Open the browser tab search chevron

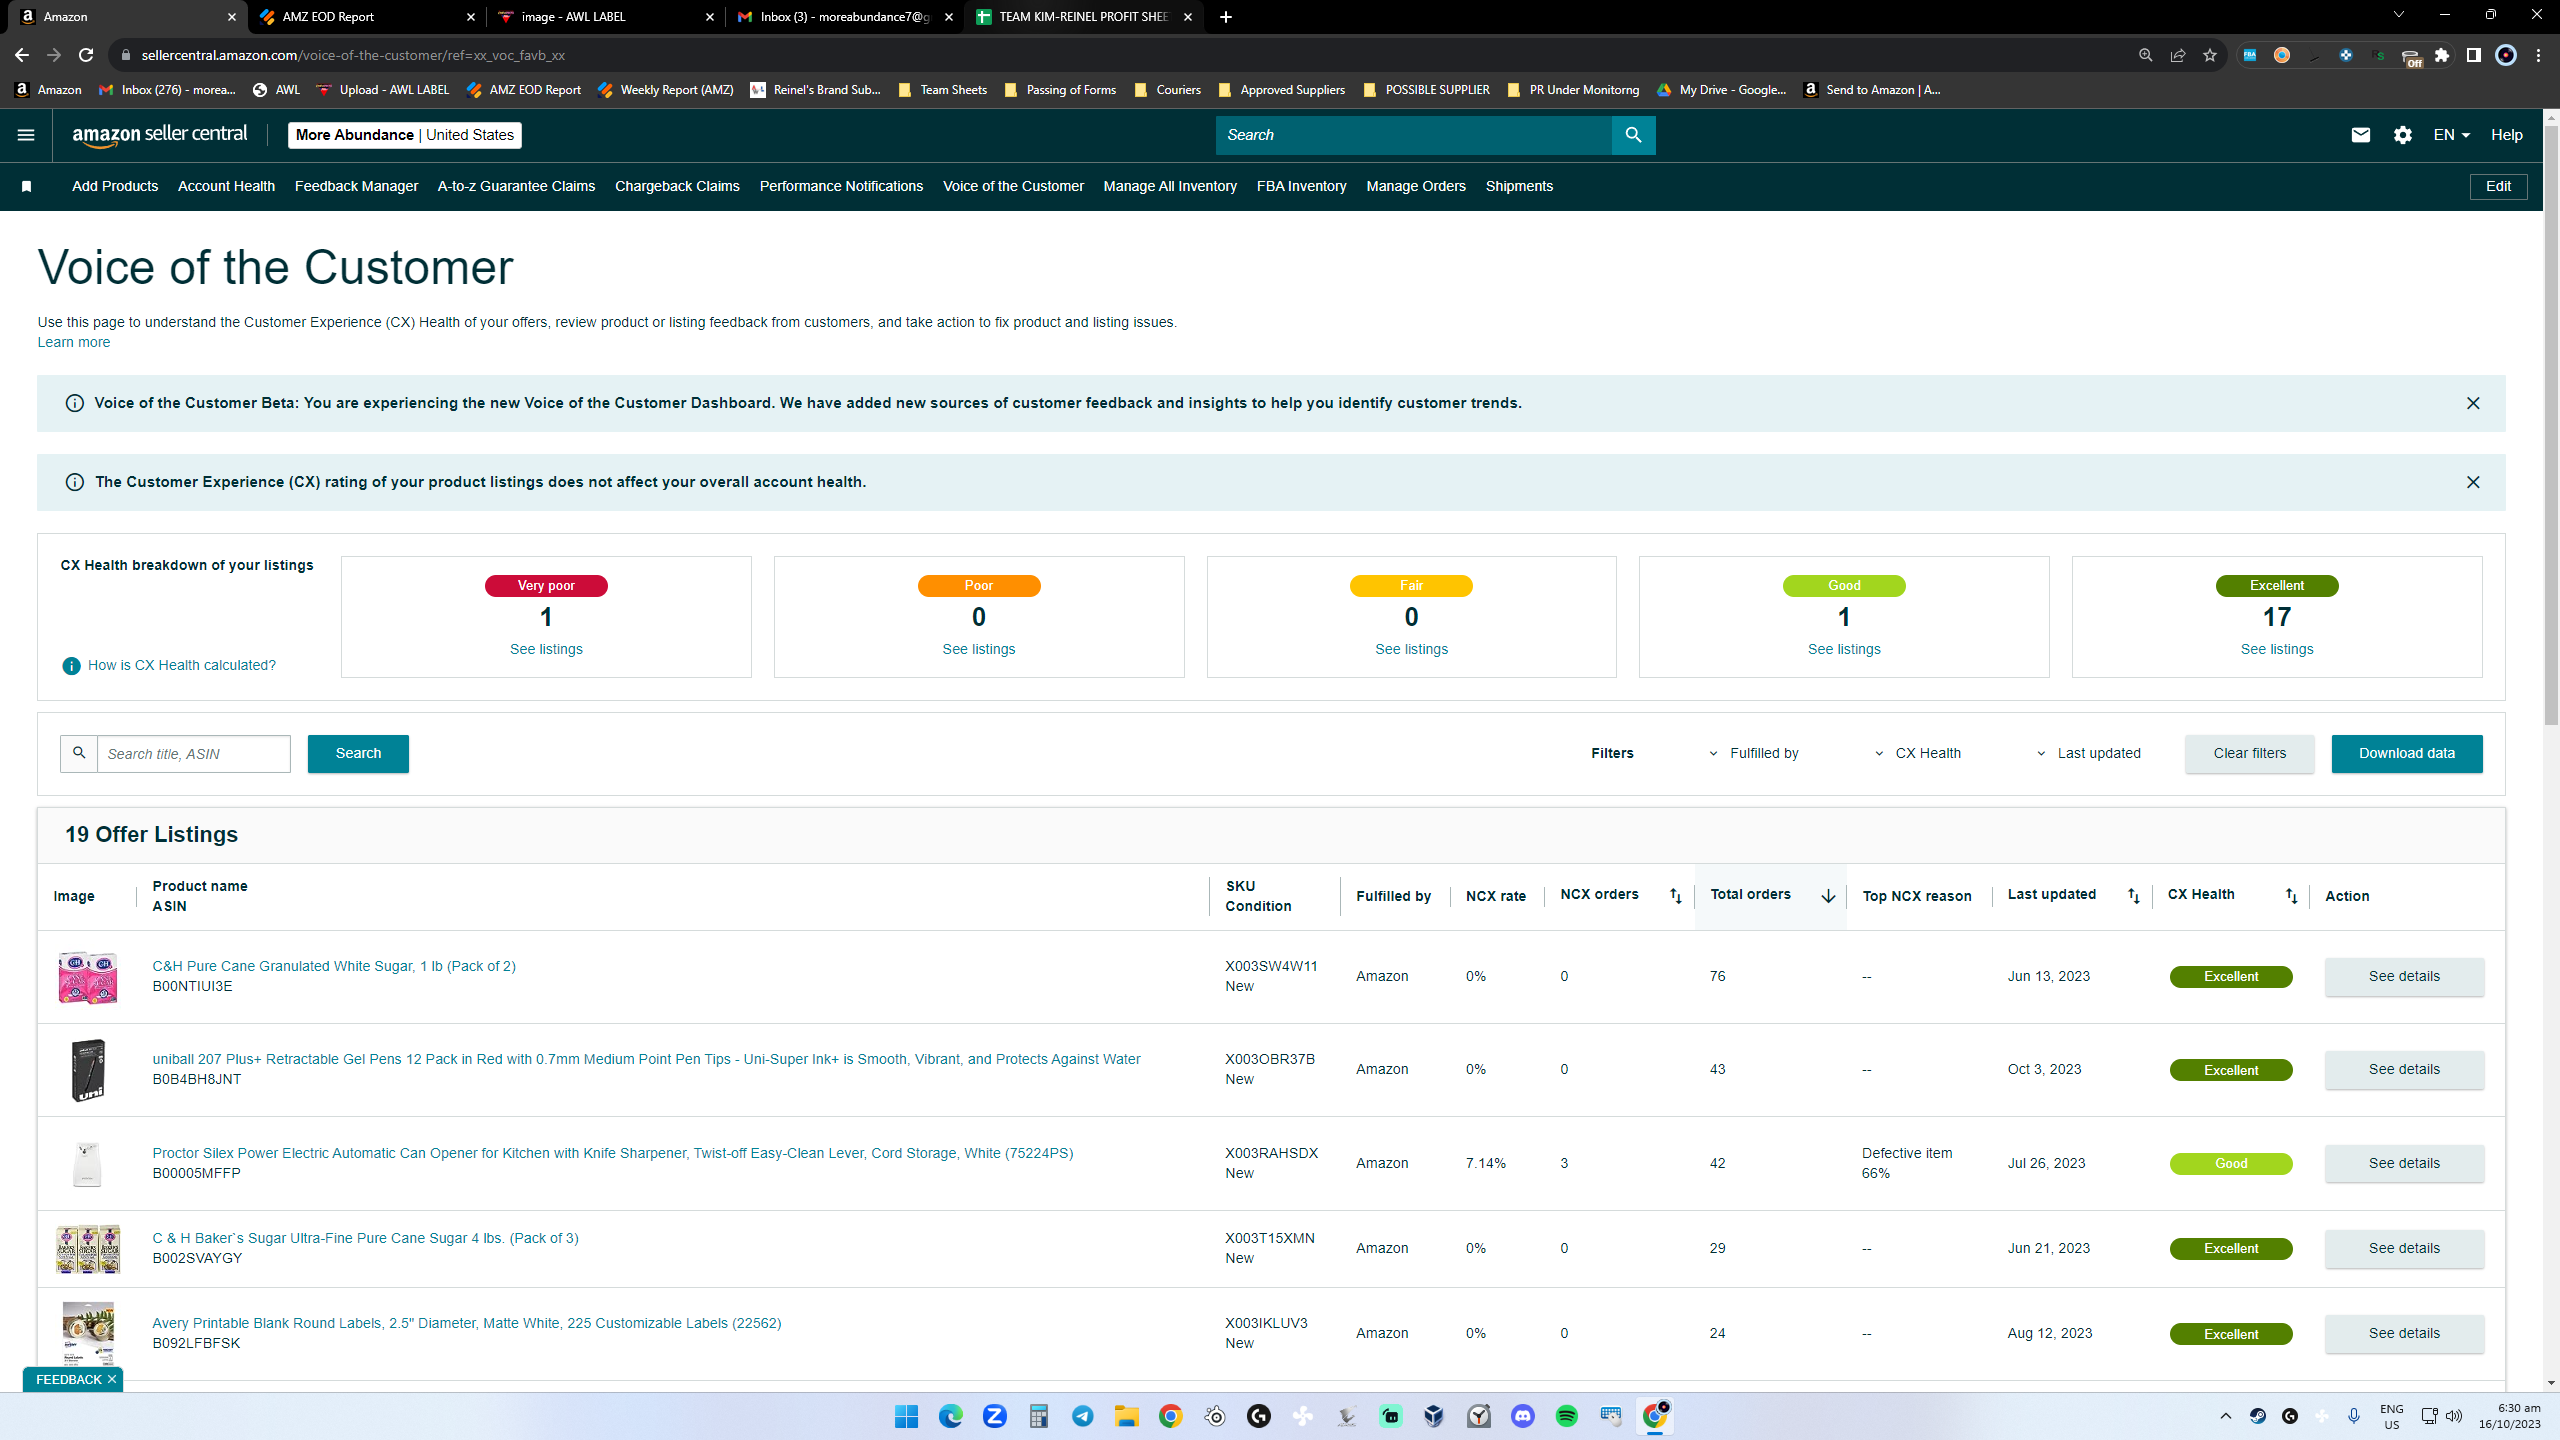tap(2399, 15)
